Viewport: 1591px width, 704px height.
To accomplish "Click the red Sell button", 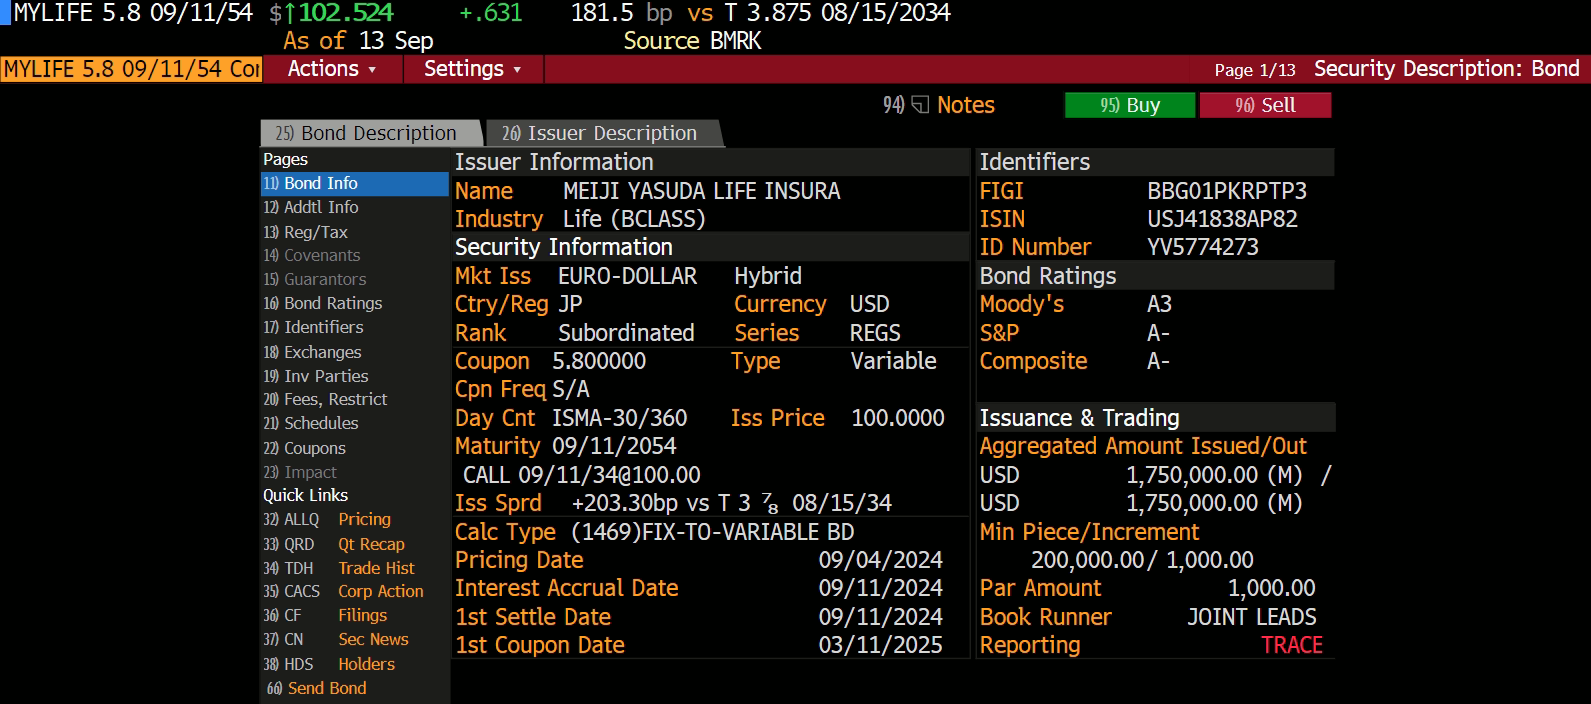I will (x=1265, y=105).
